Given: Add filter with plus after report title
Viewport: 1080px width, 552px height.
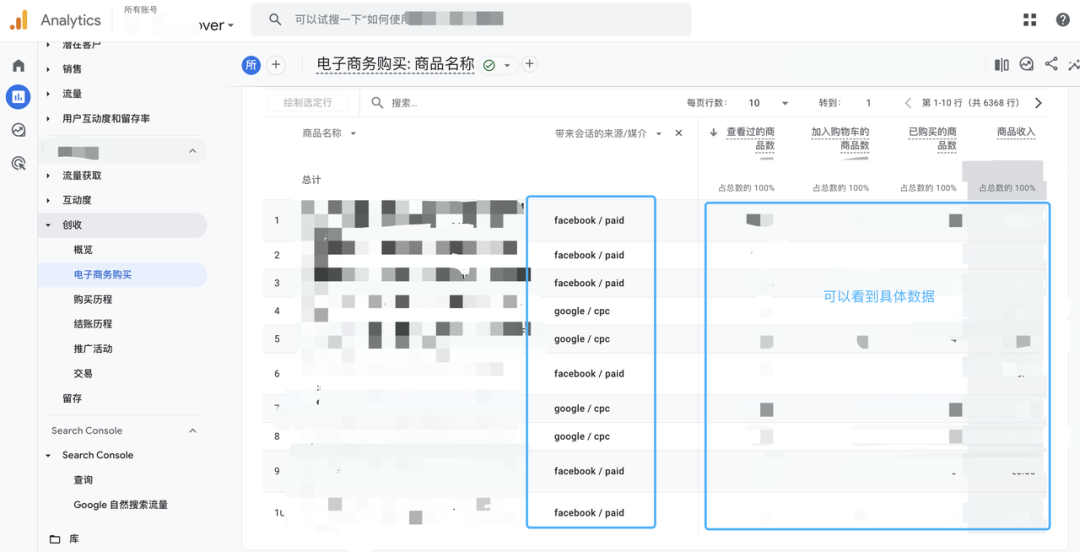Looking at the screenshot, I should tap(529, 64).
